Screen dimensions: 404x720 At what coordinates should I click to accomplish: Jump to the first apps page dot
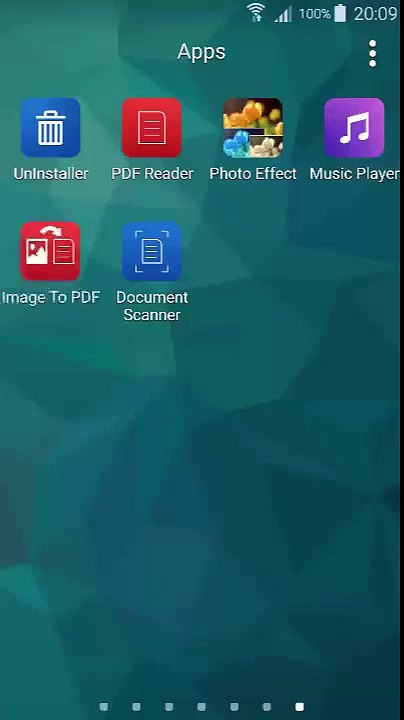[x=104, y=706]
